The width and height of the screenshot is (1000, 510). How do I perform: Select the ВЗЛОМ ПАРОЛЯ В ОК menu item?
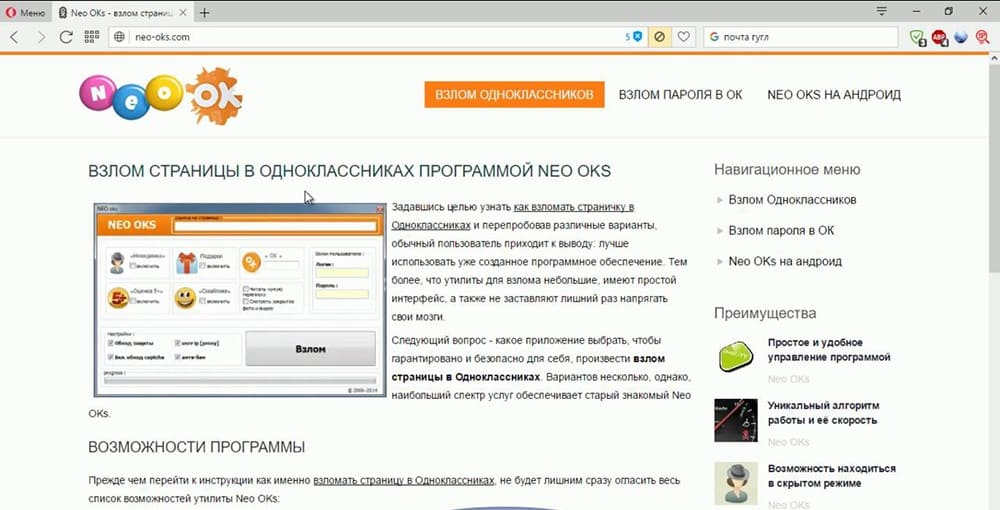click(x=680, y=95)
